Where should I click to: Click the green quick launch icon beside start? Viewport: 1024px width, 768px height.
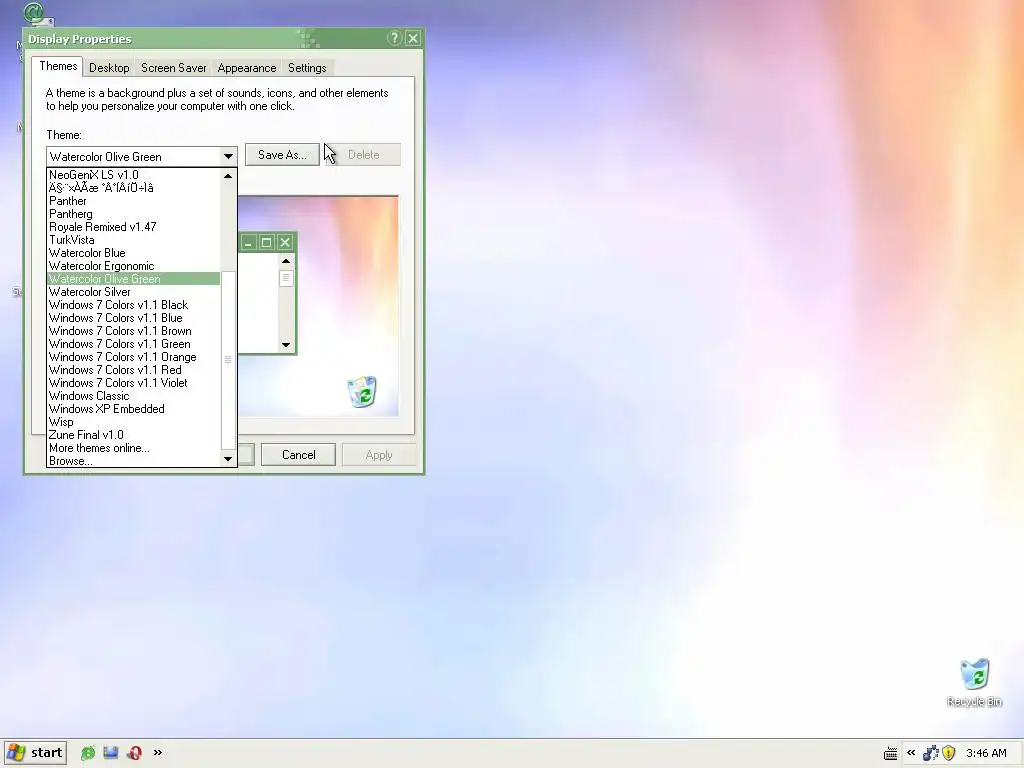[88, 753]
